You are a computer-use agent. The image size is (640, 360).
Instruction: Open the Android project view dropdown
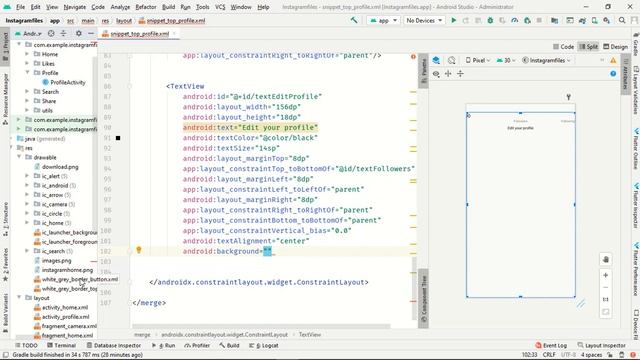[x=28, y=33]
